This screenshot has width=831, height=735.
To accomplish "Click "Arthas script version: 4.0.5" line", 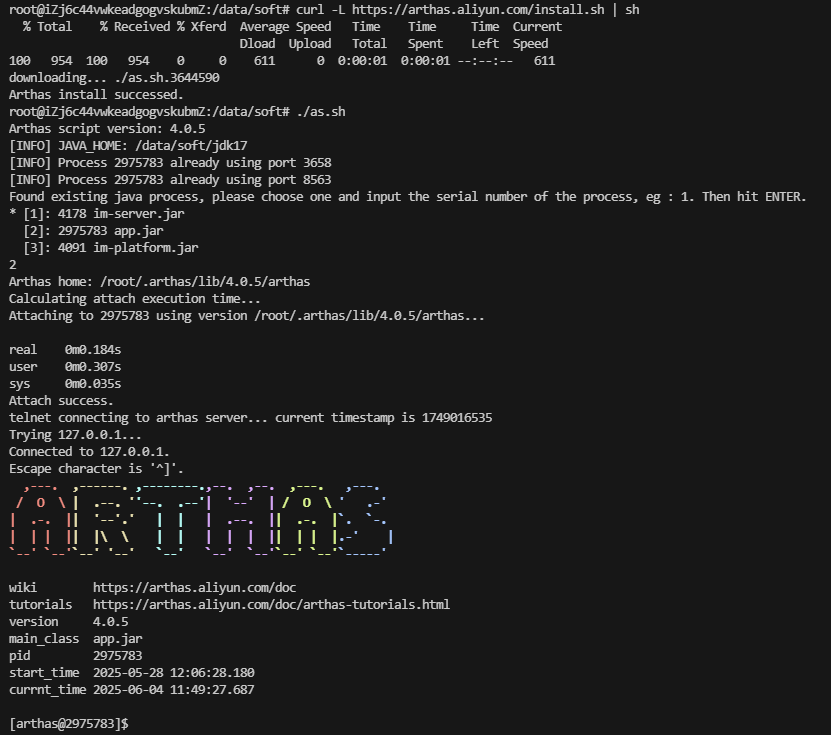I will pyautogui.click(x=107, y=128).
